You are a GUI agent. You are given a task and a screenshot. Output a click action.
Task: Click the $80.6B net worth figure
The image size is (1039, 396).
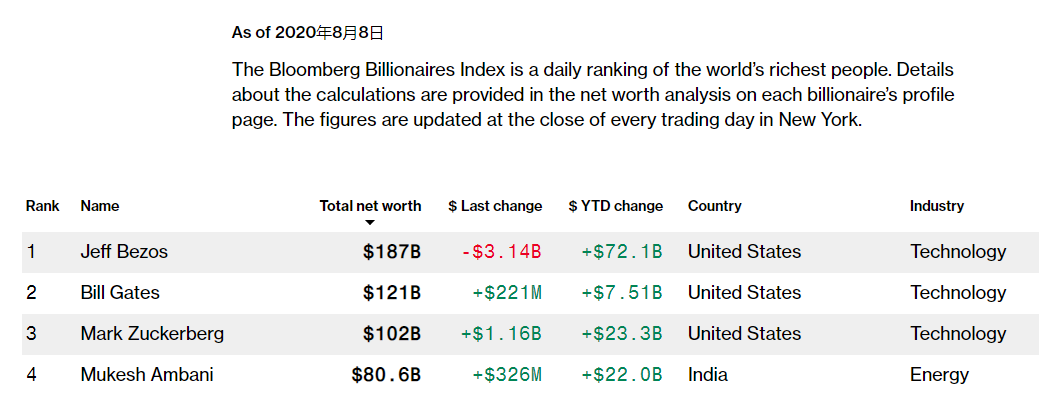click(386, 375)
